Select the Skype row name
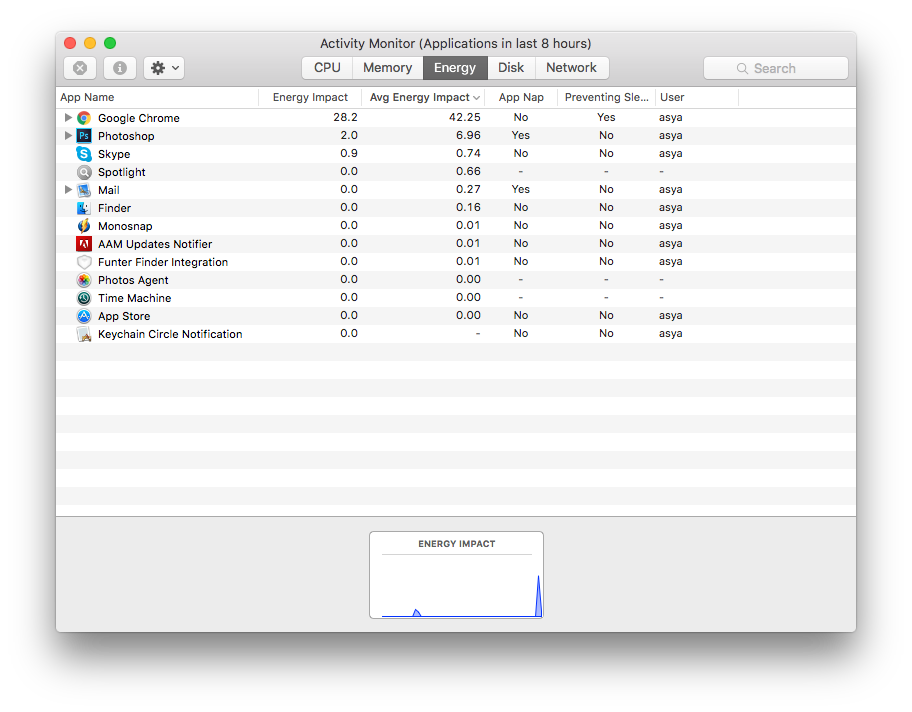 point(114,154)
